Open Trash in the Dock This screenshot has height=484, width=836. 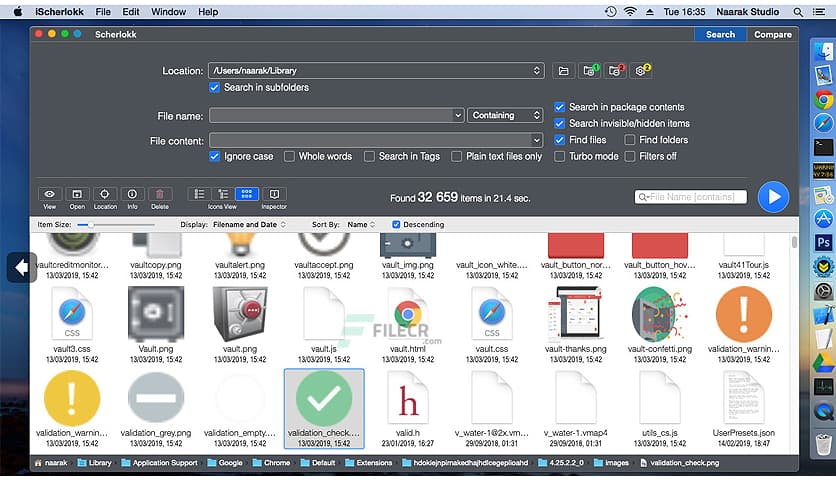tap(824, 443)
